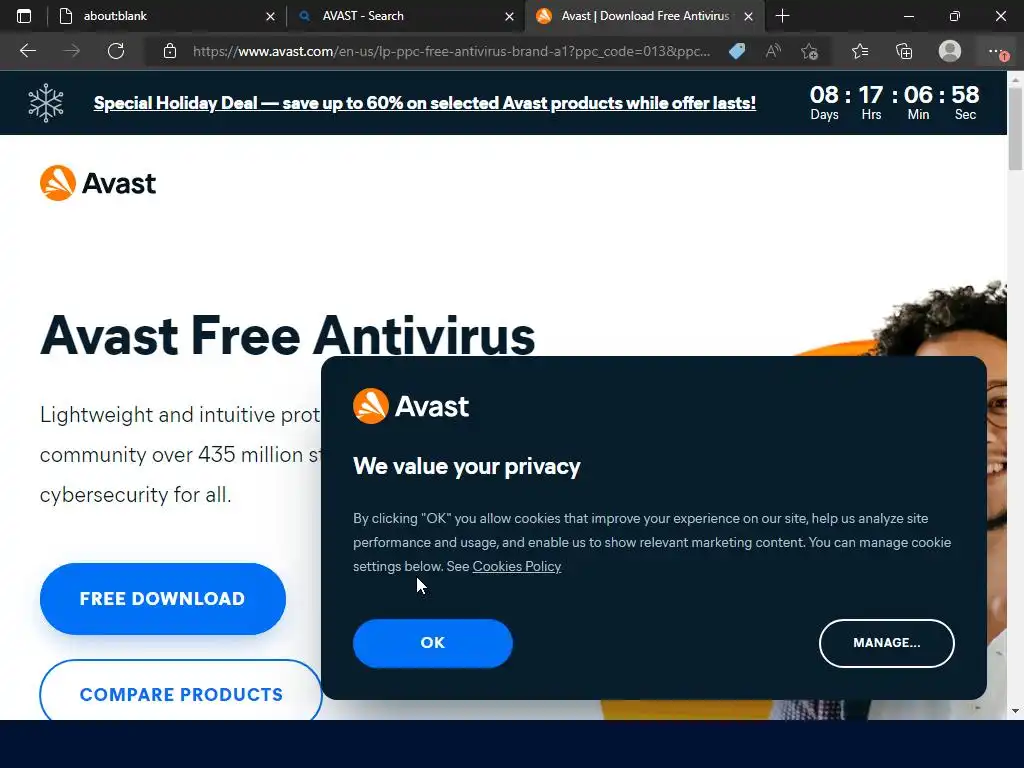Switch to the about:blank tab

(x=115, y=16)
